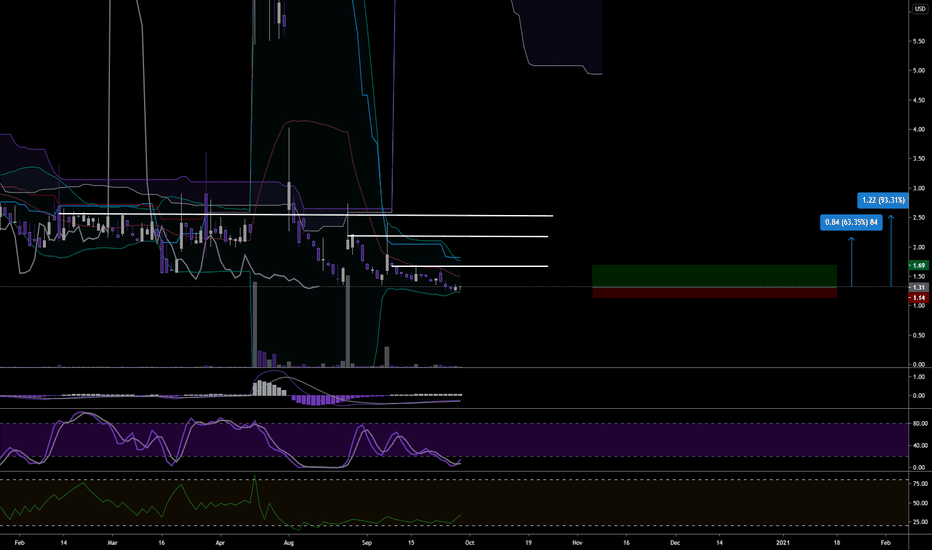Screen dimensions: 932x550
Task: Click the 1.31 current price tag
Action: (x=918, y=287)
